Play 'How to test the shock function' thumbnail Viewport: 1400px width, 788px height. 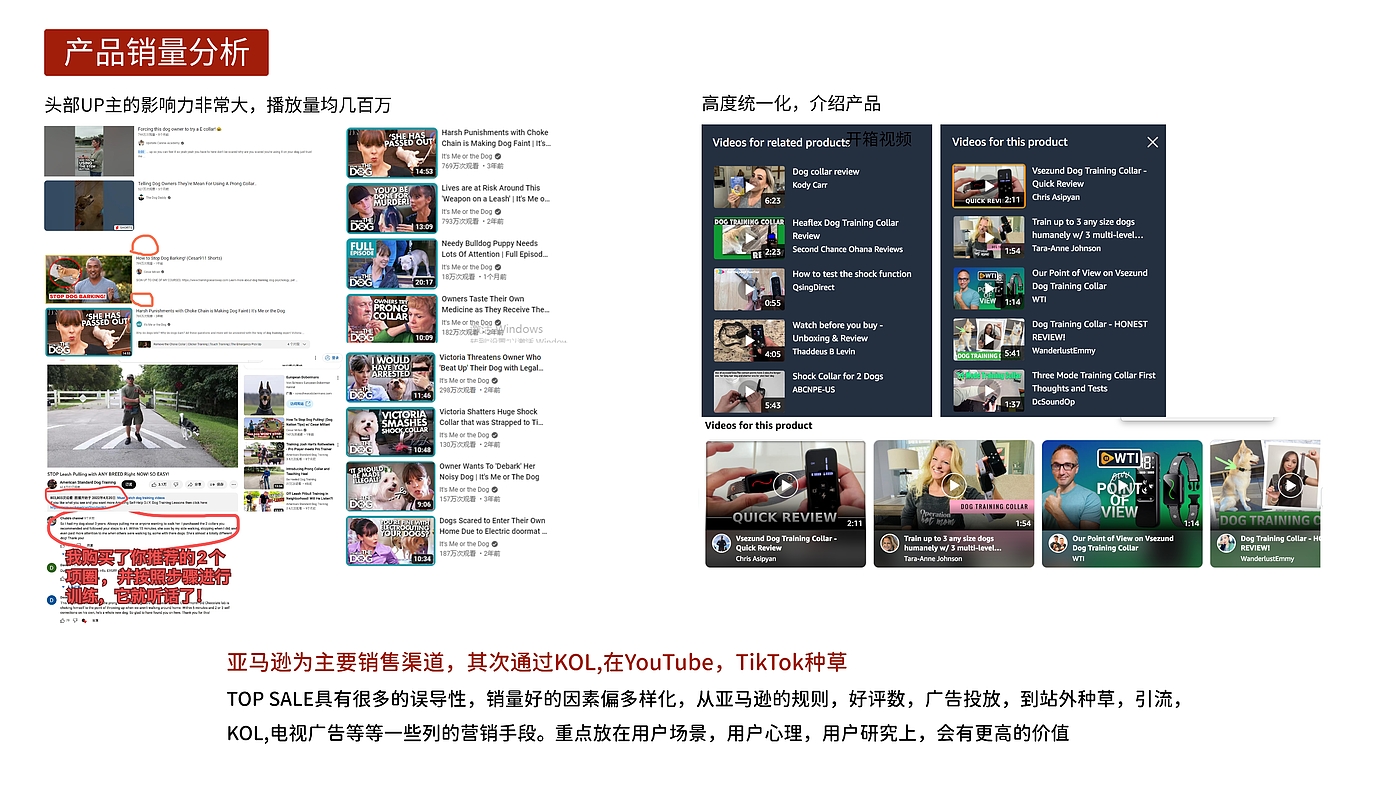(749, 289)
